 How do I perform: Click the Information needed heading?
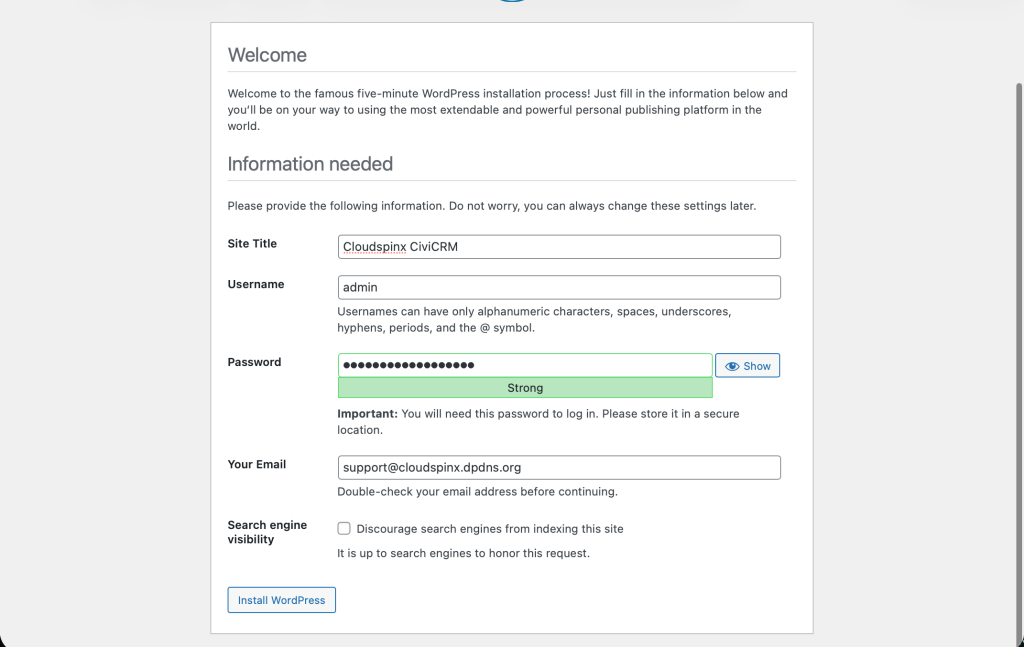click(x=310, y=164)
